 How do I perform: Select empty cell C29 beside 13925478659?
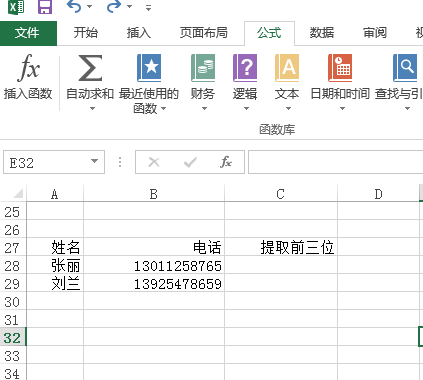pyautogui.click(x=281, y=283)
